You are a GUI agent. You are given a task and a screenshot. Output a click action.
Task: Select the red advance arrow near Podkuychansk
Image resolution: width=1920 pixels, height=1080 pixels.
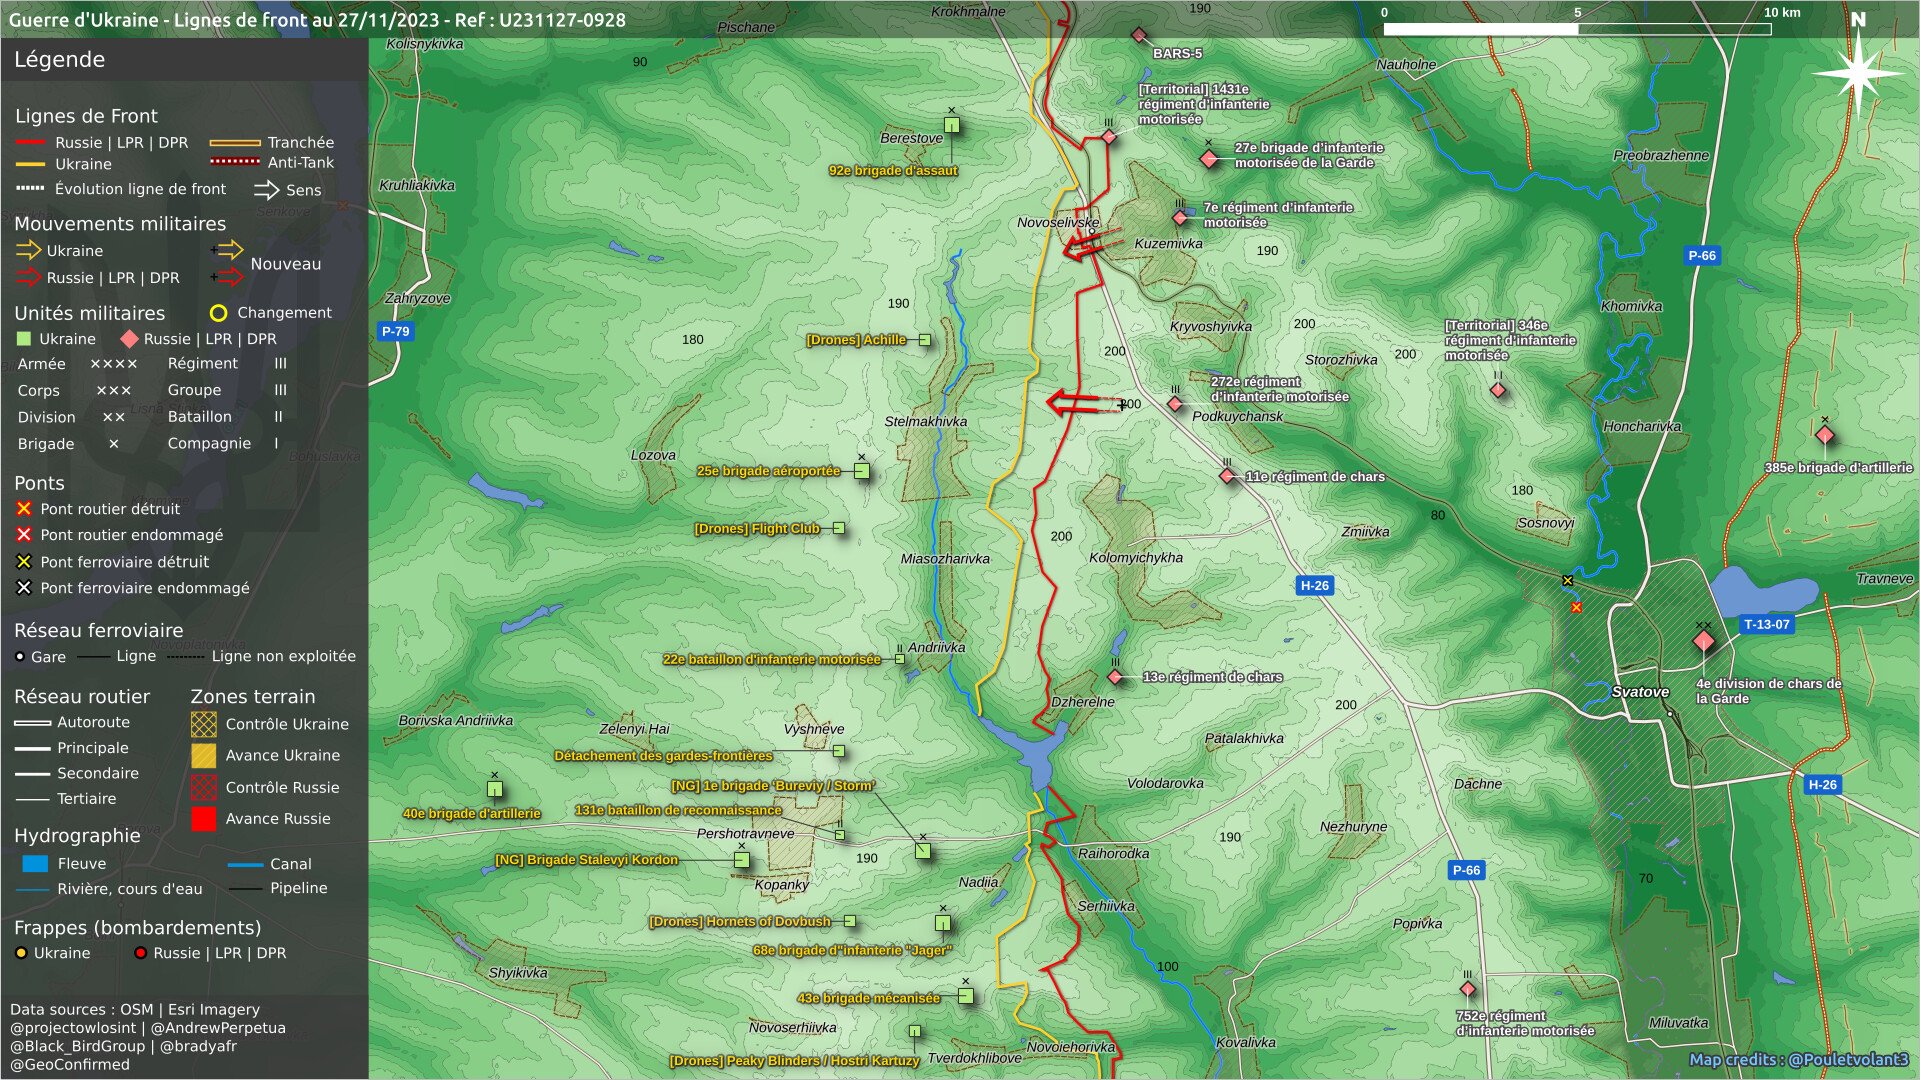(x=1085, y=403)
